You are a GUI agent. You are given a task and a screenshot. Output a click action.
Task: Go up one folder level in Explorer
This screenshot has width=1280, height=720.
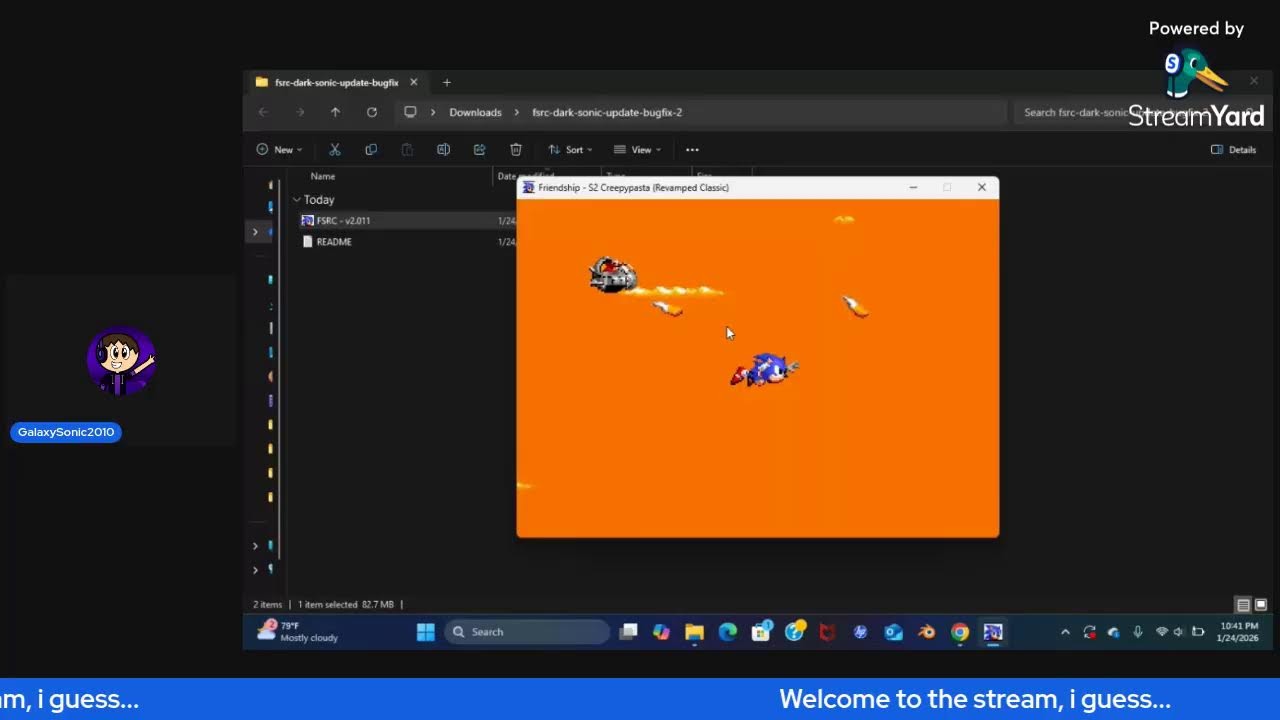point(335,112)
